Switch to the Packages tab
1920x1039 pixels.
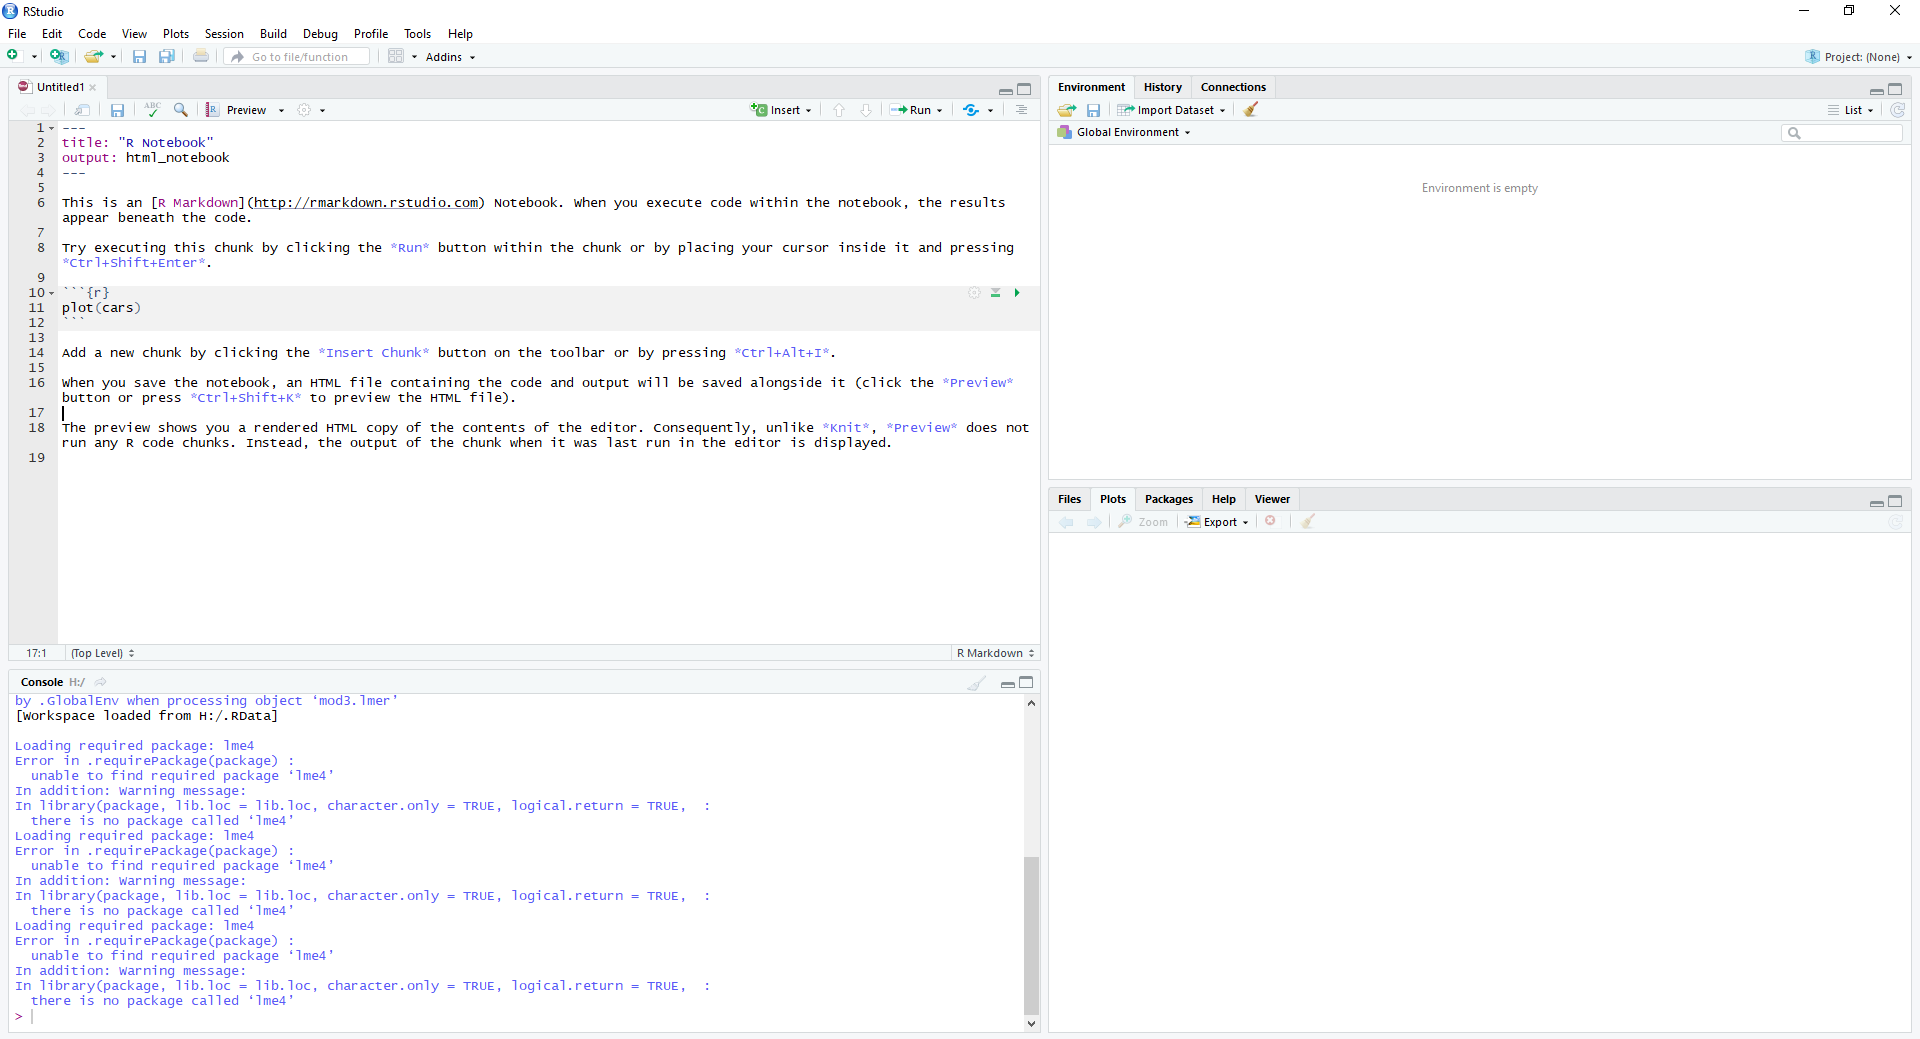coord(1168,499)
